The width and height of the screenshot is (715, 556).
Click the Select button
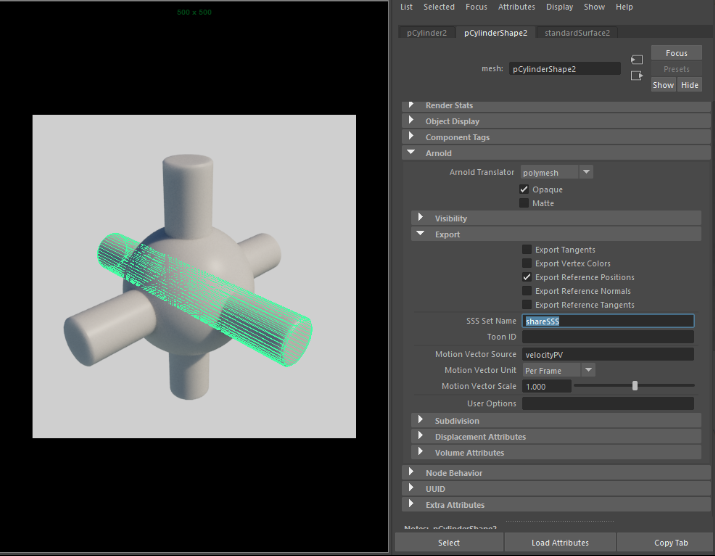click(x=449, y=543)
